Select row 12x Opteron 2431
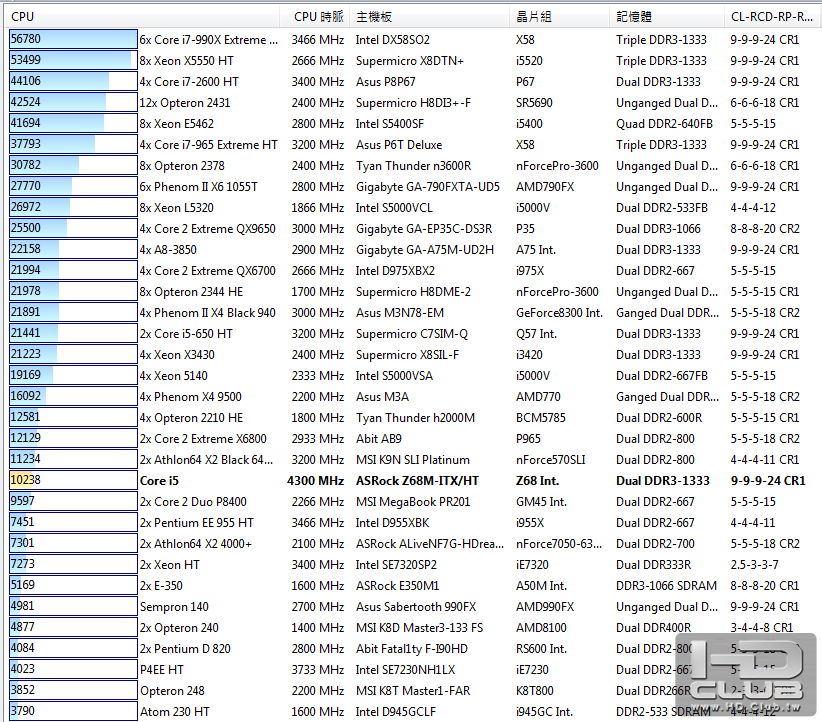Screen dimensions: 822x722 pyautogui.click(x=414, y=103)
